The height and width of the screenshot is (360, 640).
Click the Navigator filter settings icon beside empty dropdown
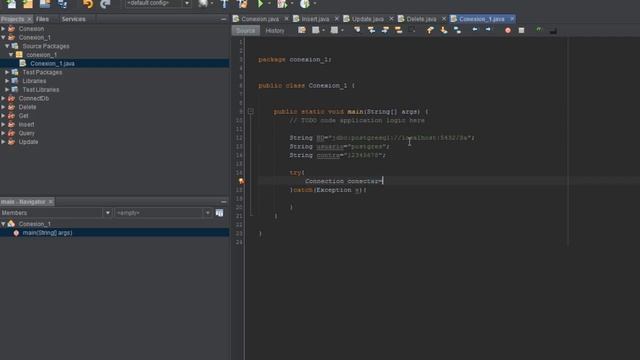tap(219, 213)
